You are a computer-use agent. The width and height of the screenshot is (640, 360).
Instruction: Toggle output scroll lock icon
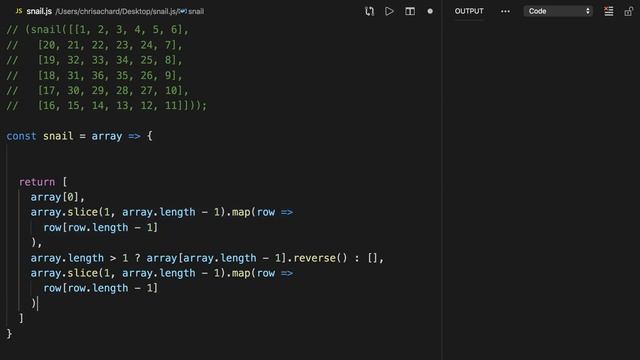[629, 11]
